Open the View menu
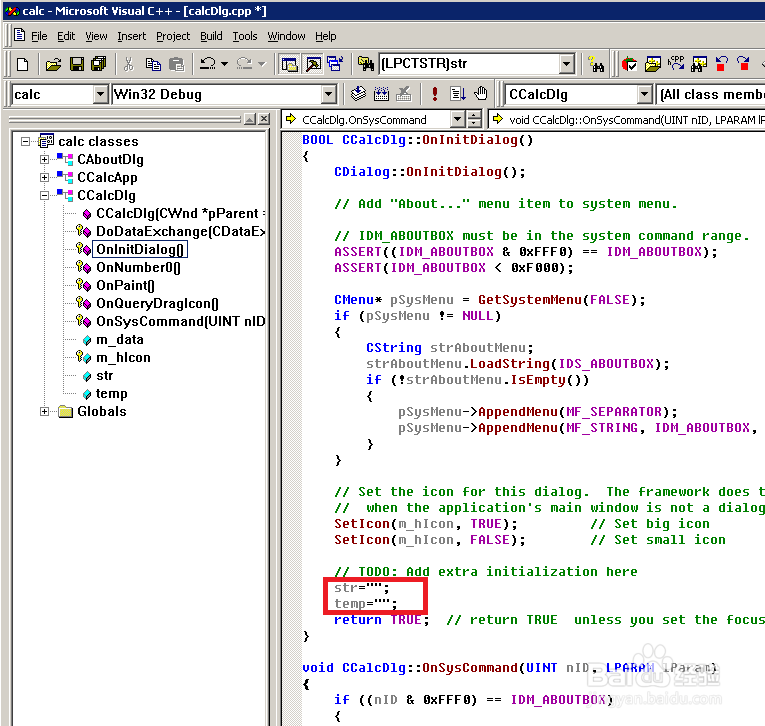Viewport: 765px width, 726px height. (96, 36)
